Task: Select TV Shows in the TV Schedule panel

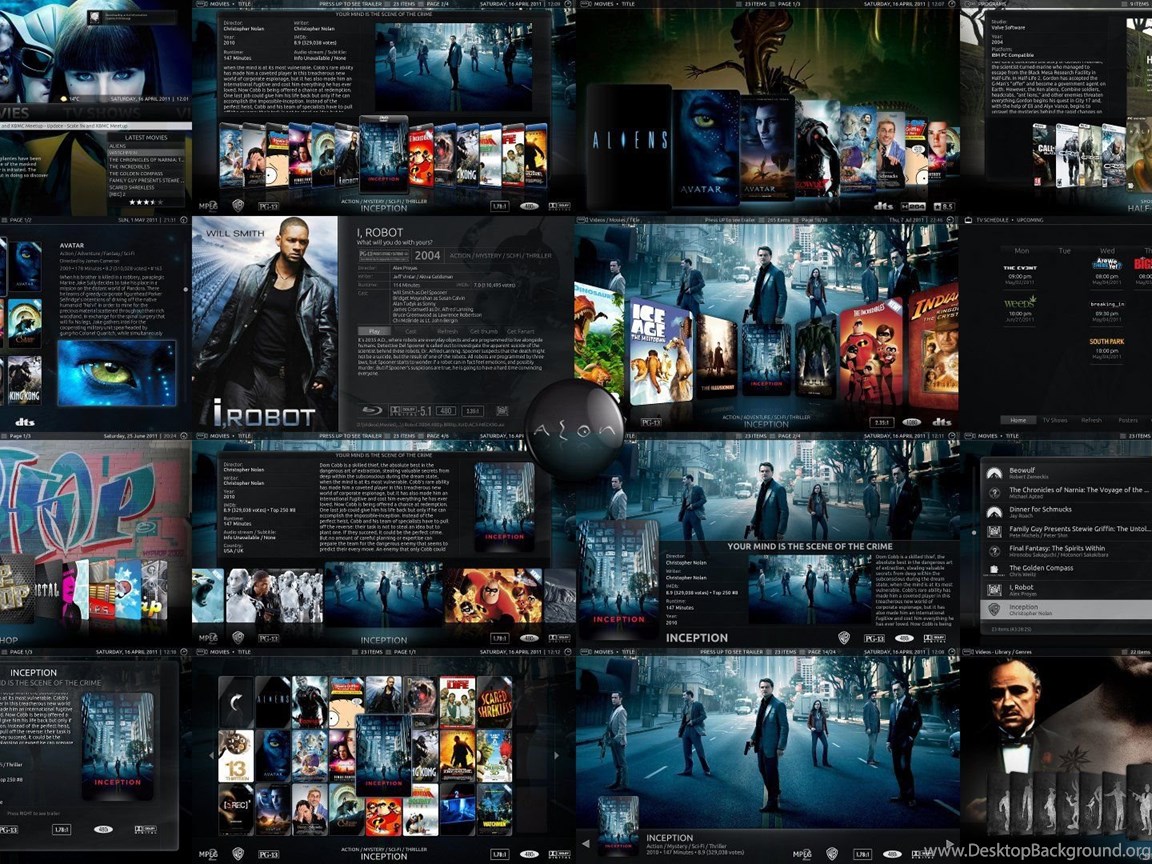Action: (x=1054, y=420)
